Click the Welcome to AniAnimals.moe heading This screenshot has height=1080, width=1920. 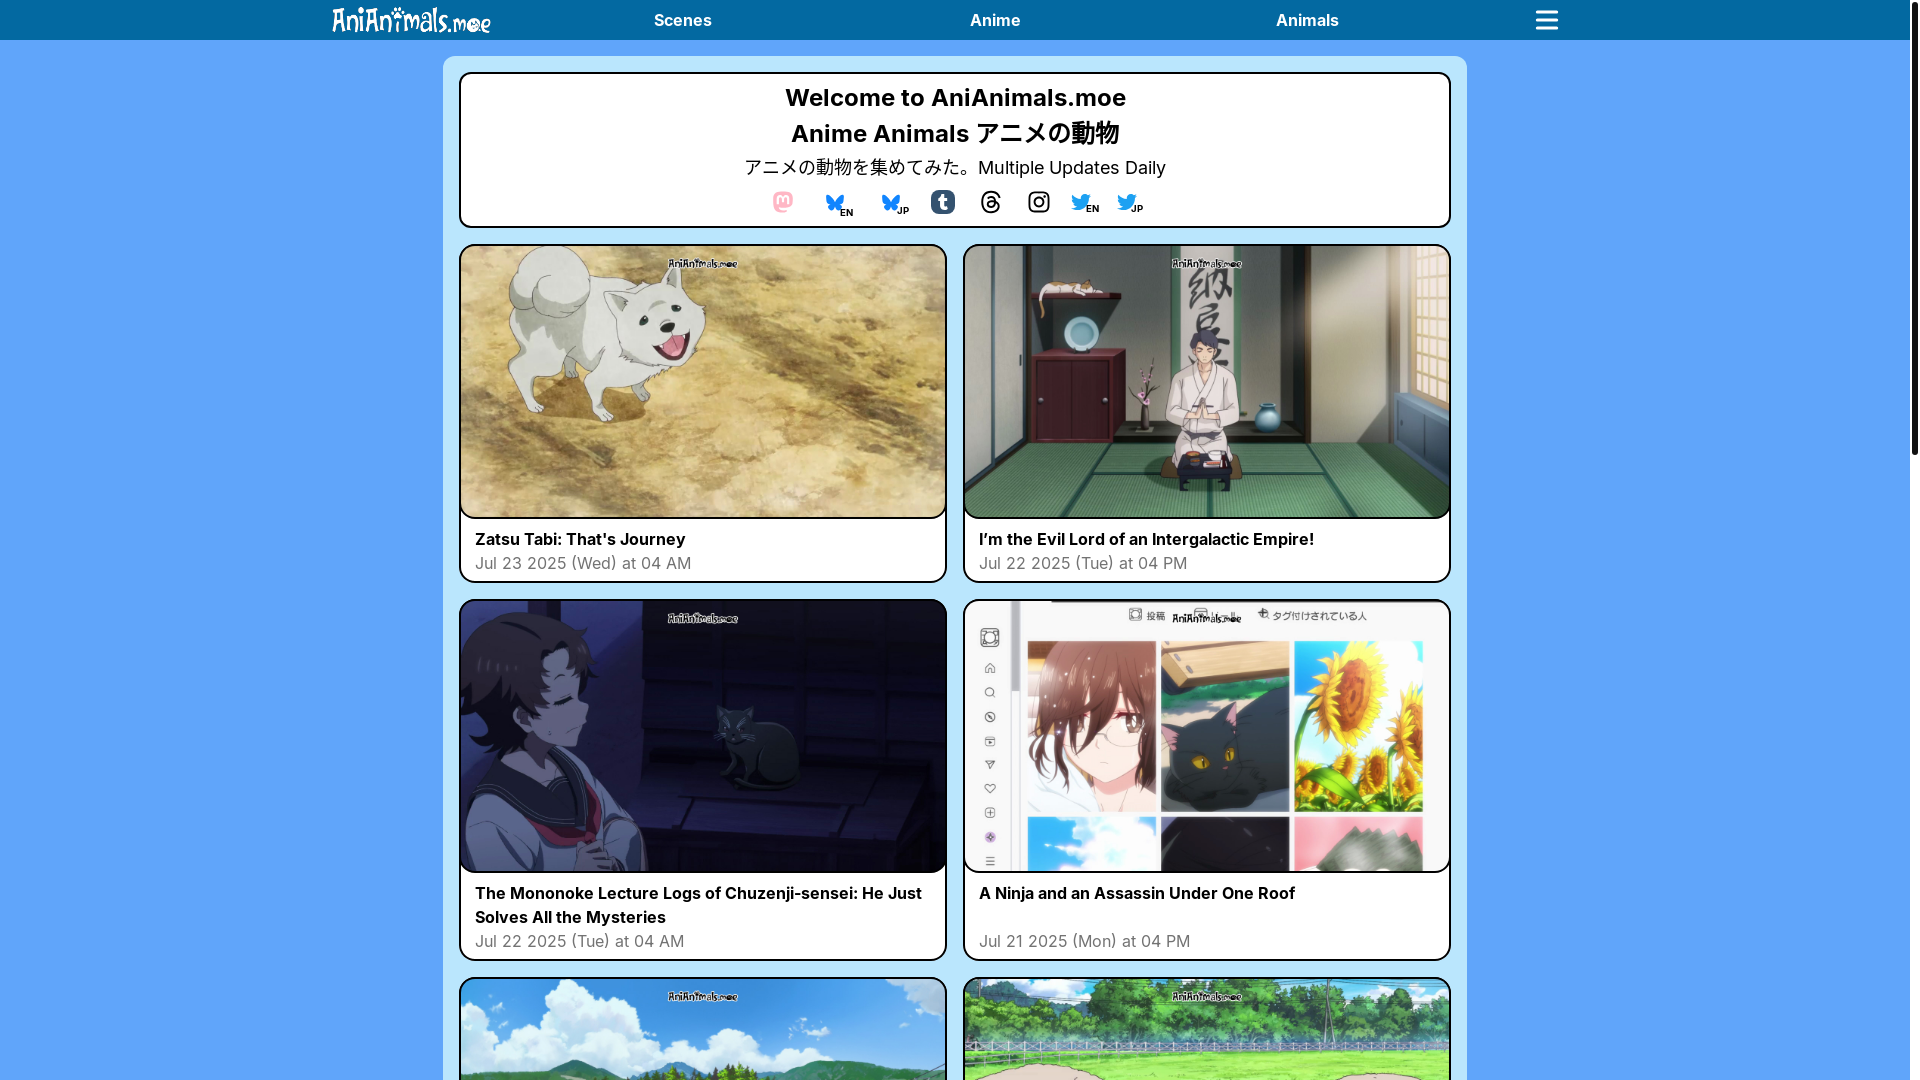tap(955, 98)
